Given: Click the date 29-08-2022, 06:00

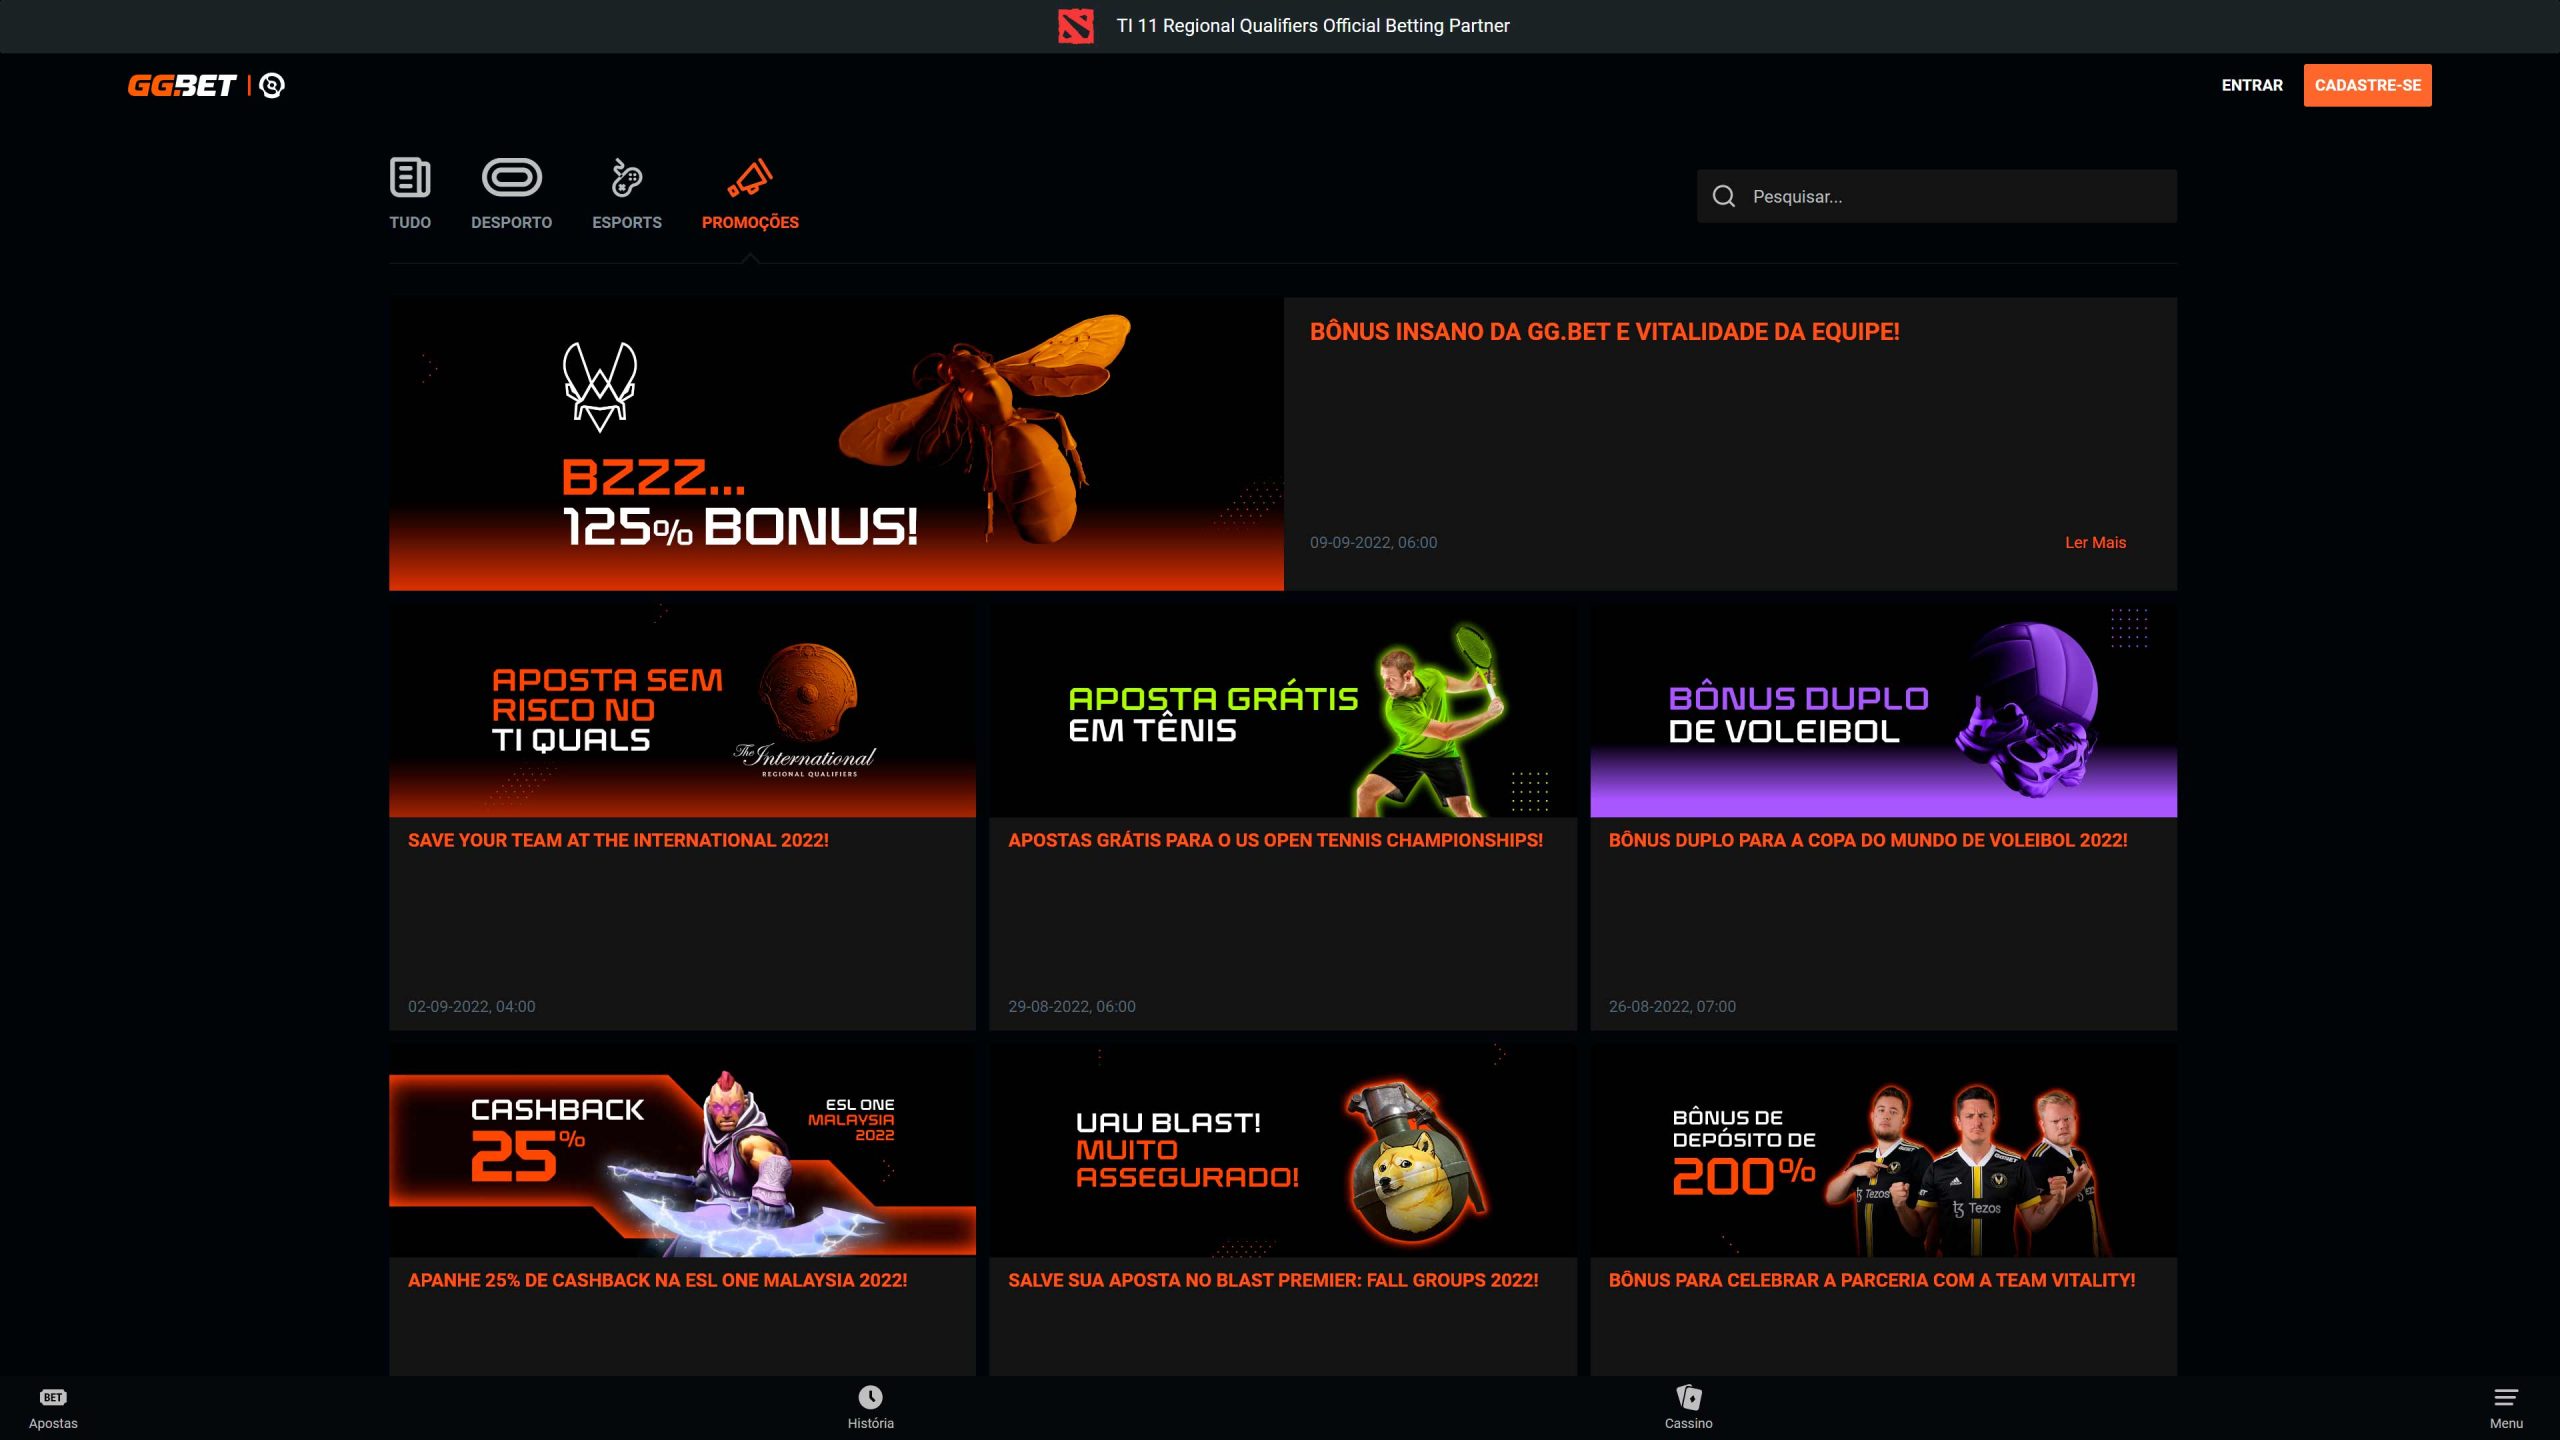Looking at the screenshot, I should 1071,1007.
